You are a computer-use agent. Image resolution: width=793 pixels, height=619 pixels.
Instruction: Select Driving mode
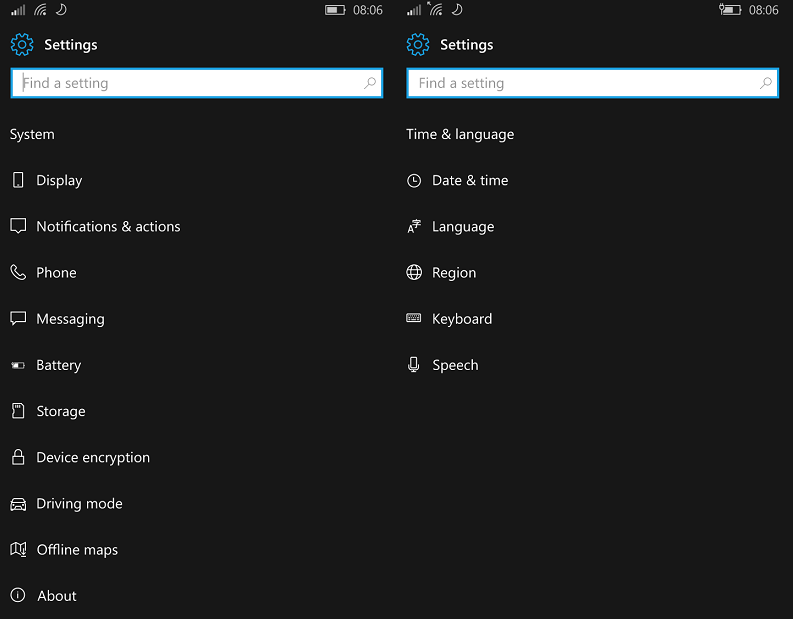pyautogui.click(x=79, y=504)
